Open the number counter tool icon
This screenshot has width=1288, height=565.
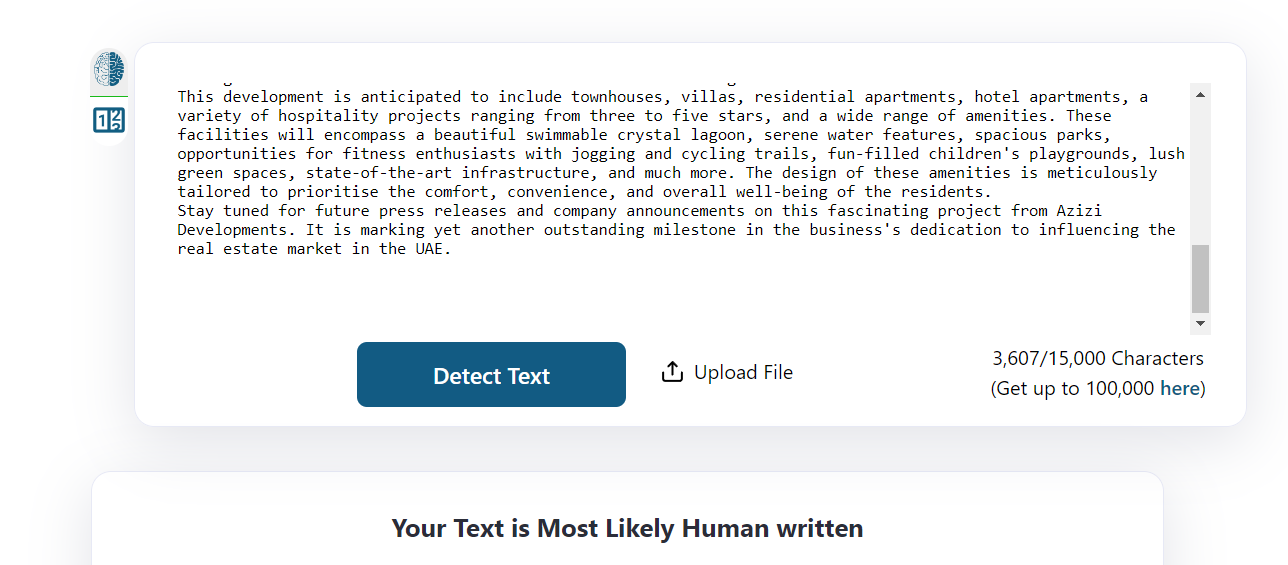109,121
